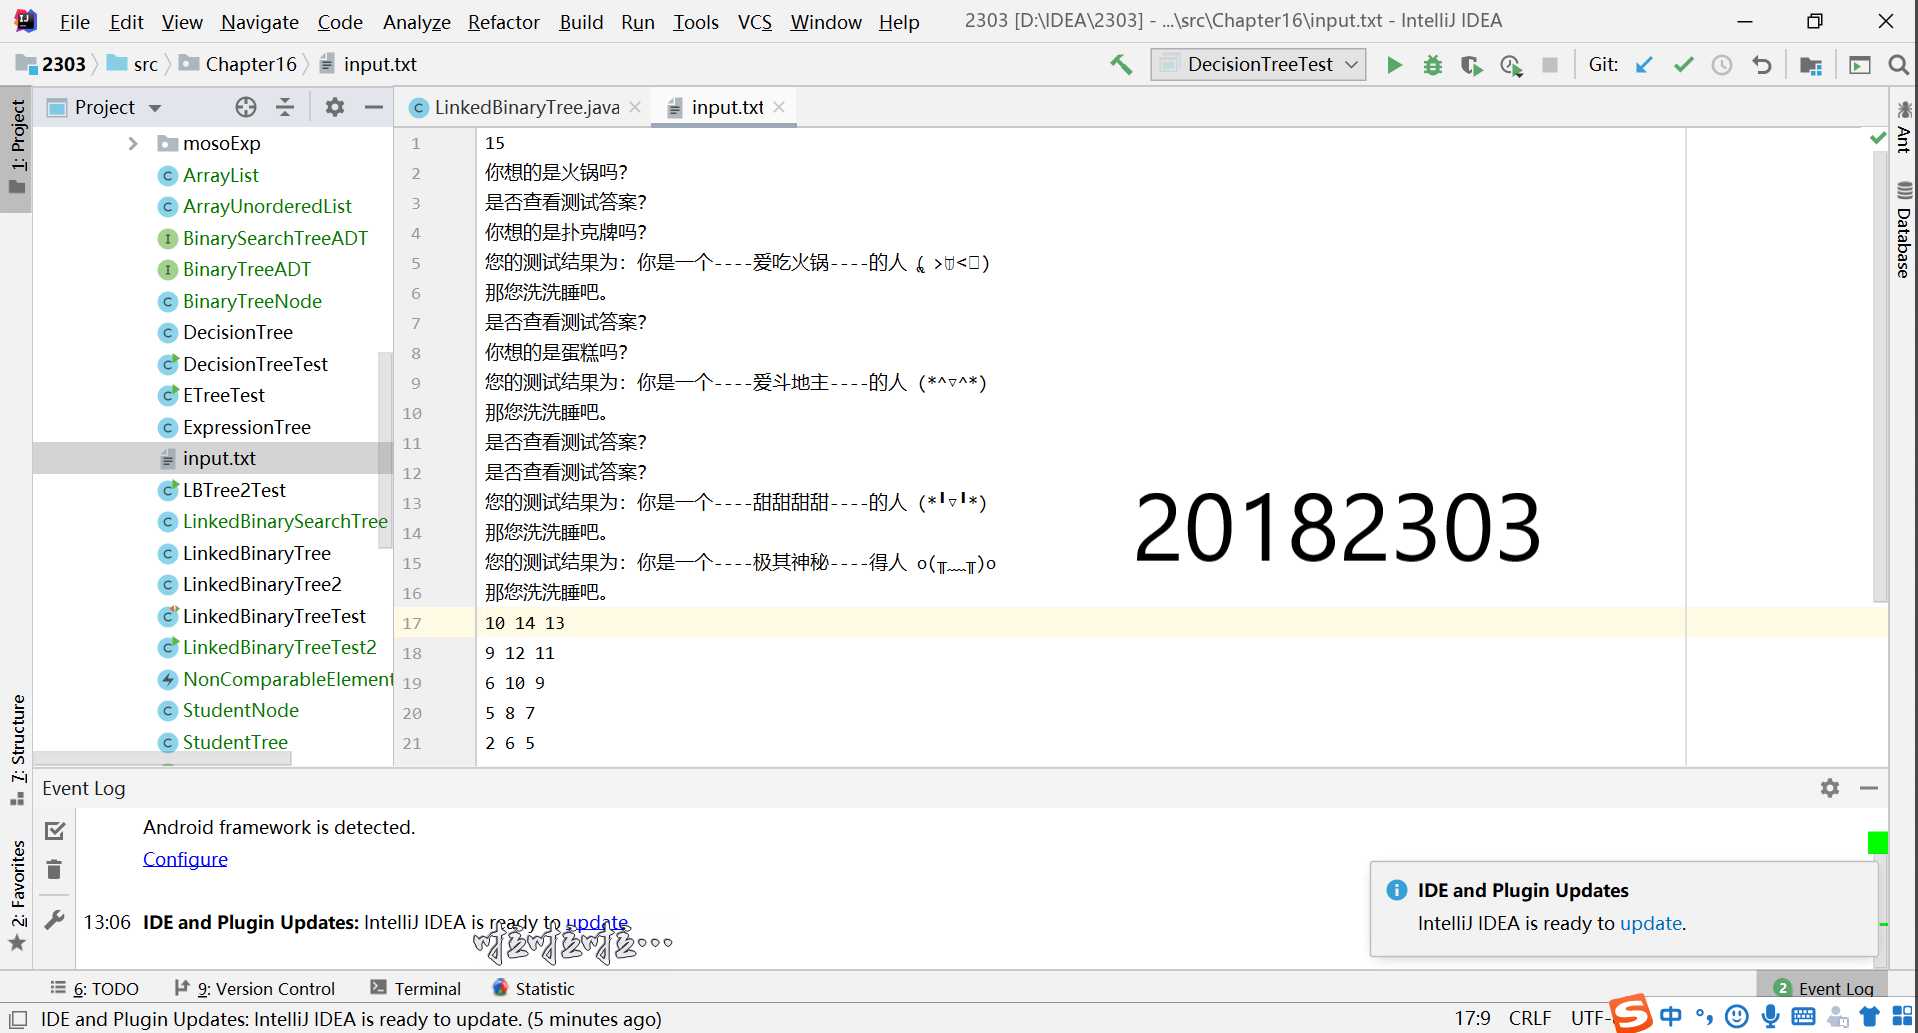The width and height of the screenshot is (1918, 1033).
Task: Open Event Log wrench settings icon
Action: coord(55,920)
